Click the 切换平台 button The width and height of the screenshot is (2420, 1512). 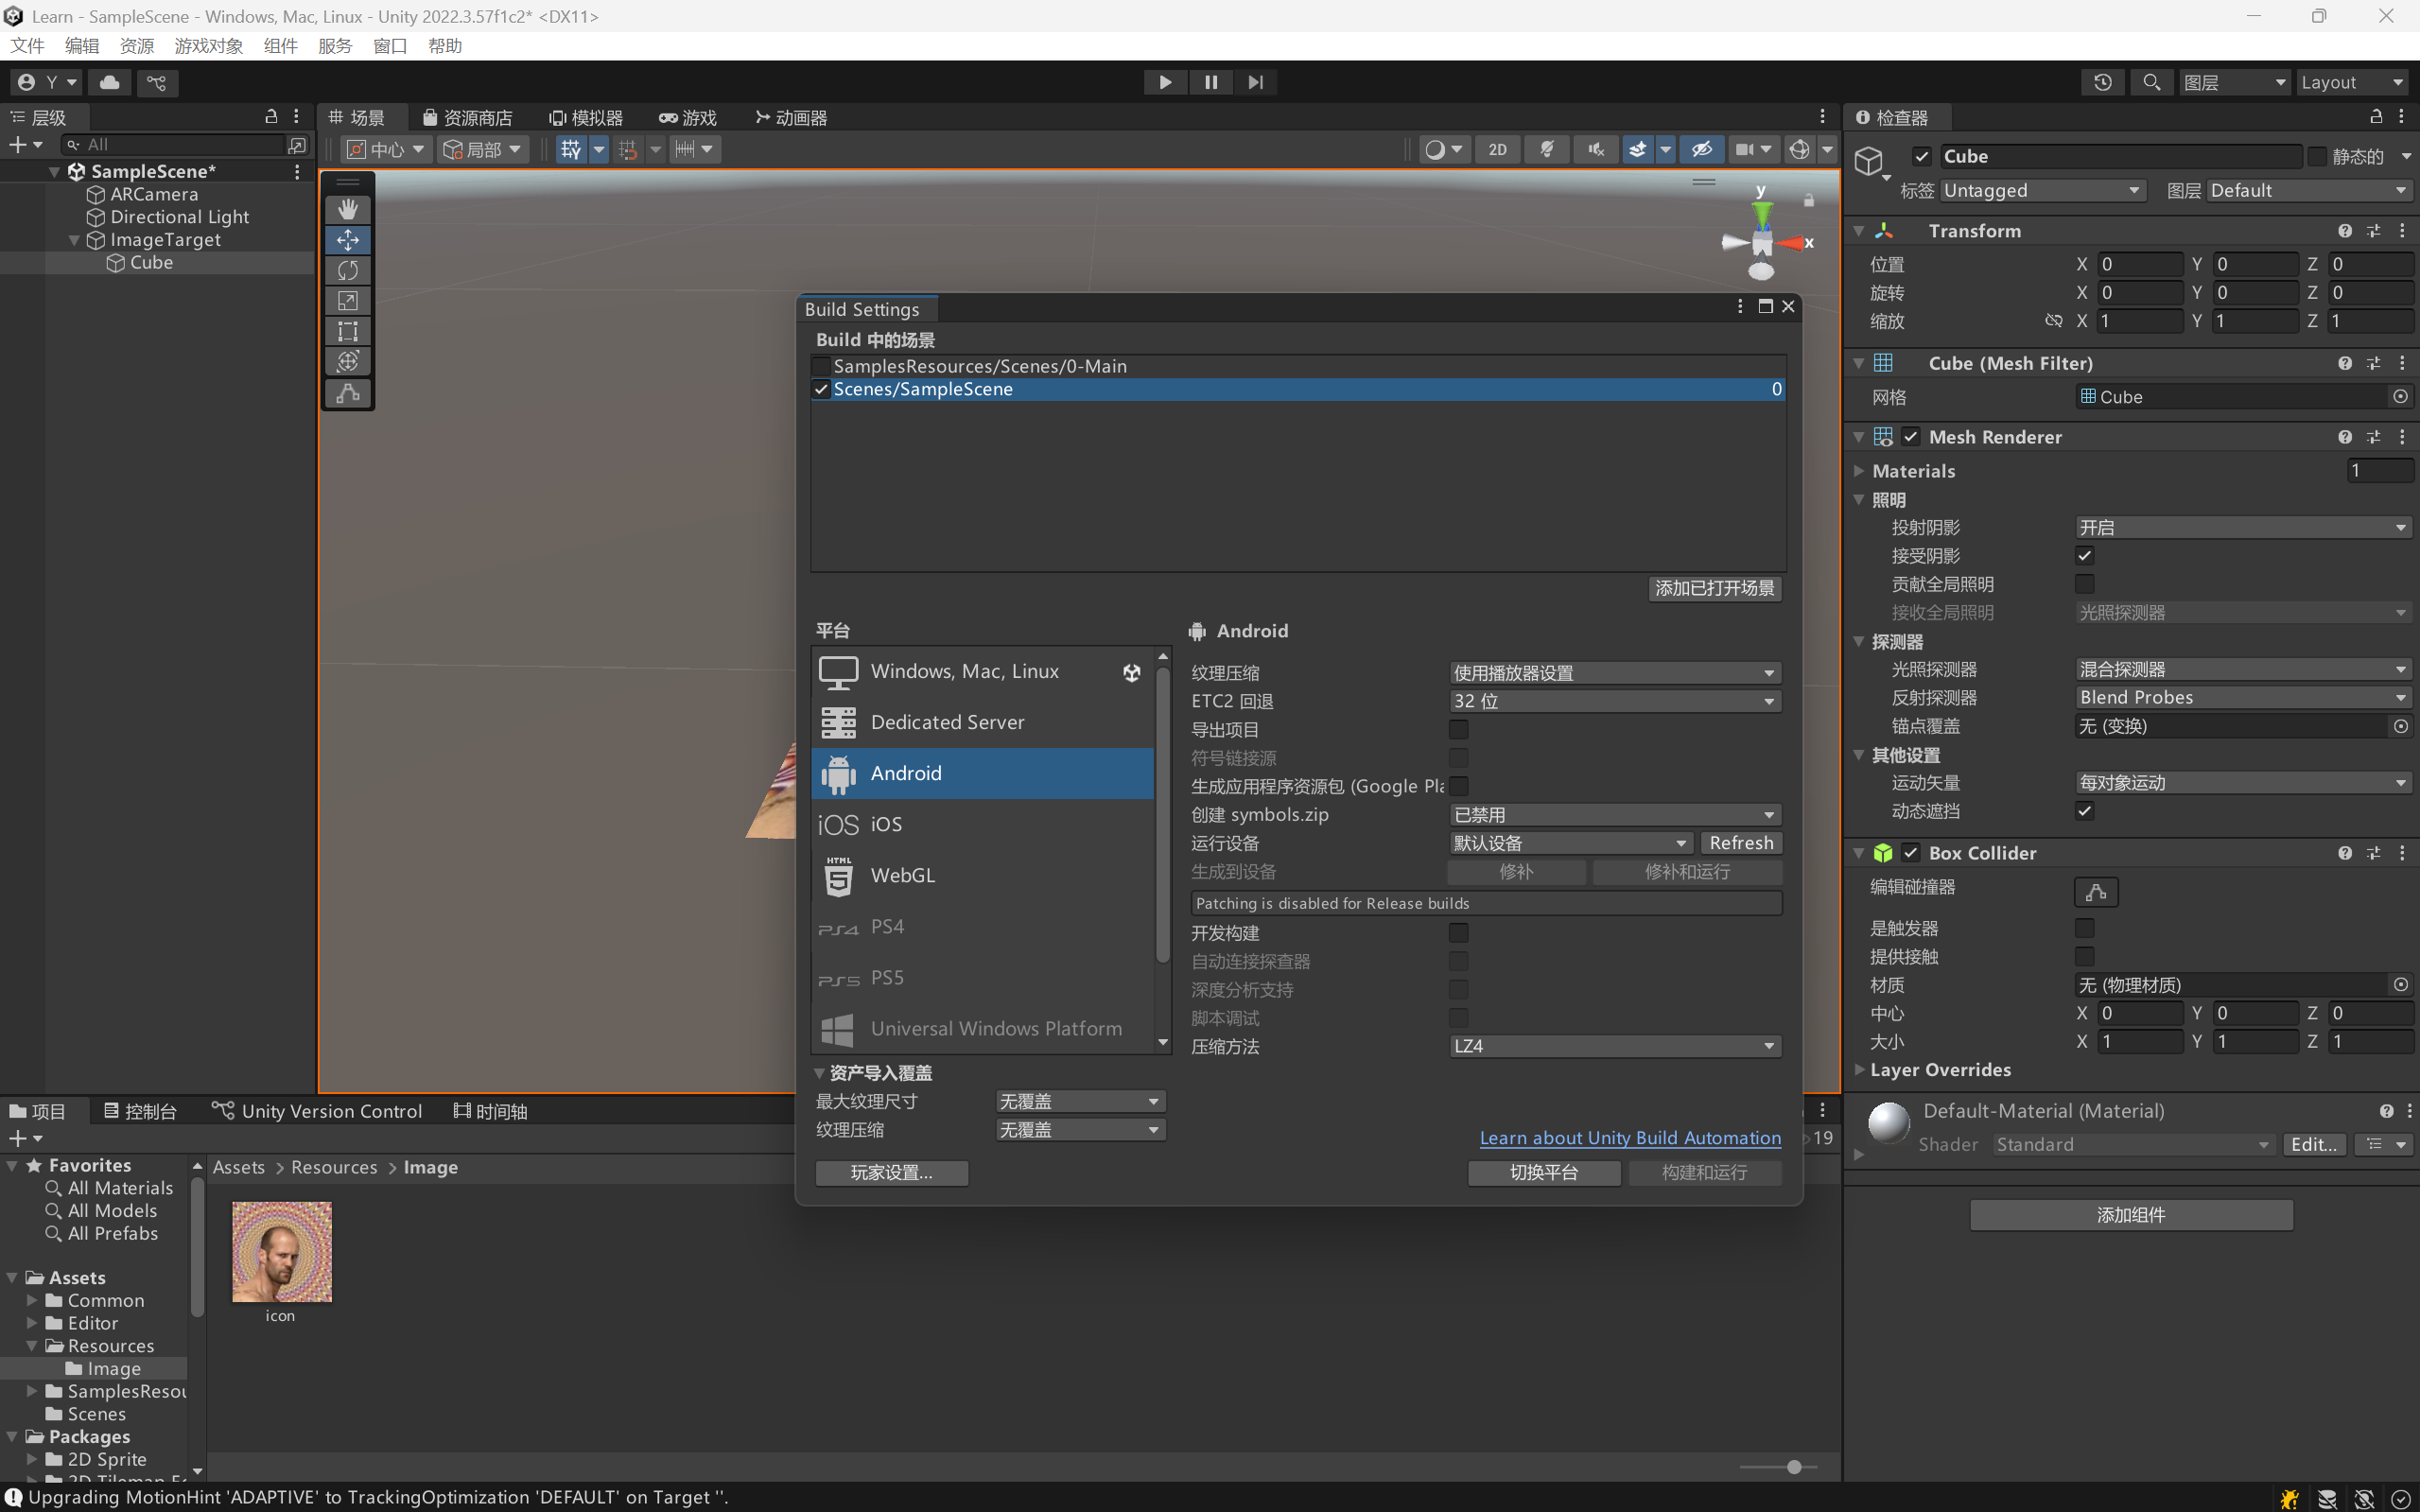click(x=1543, y=1172)
